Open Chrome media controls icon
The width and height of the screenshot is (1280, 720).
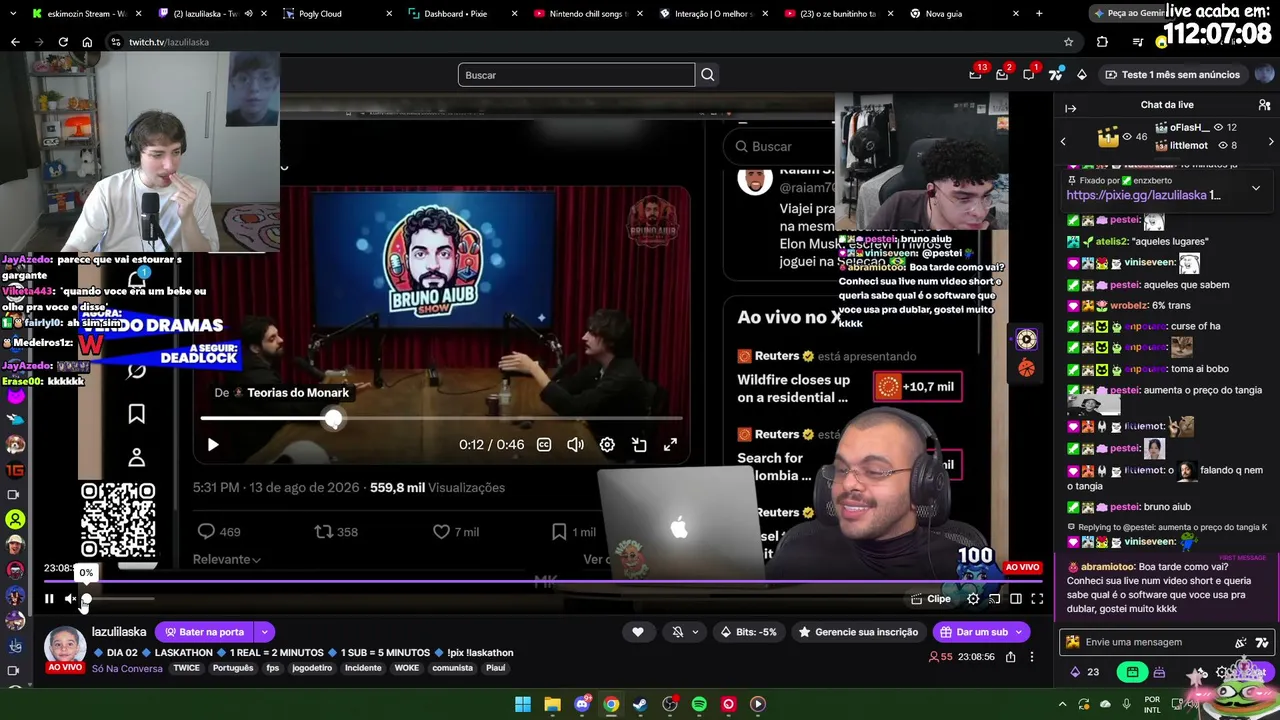click(1137, 42)
